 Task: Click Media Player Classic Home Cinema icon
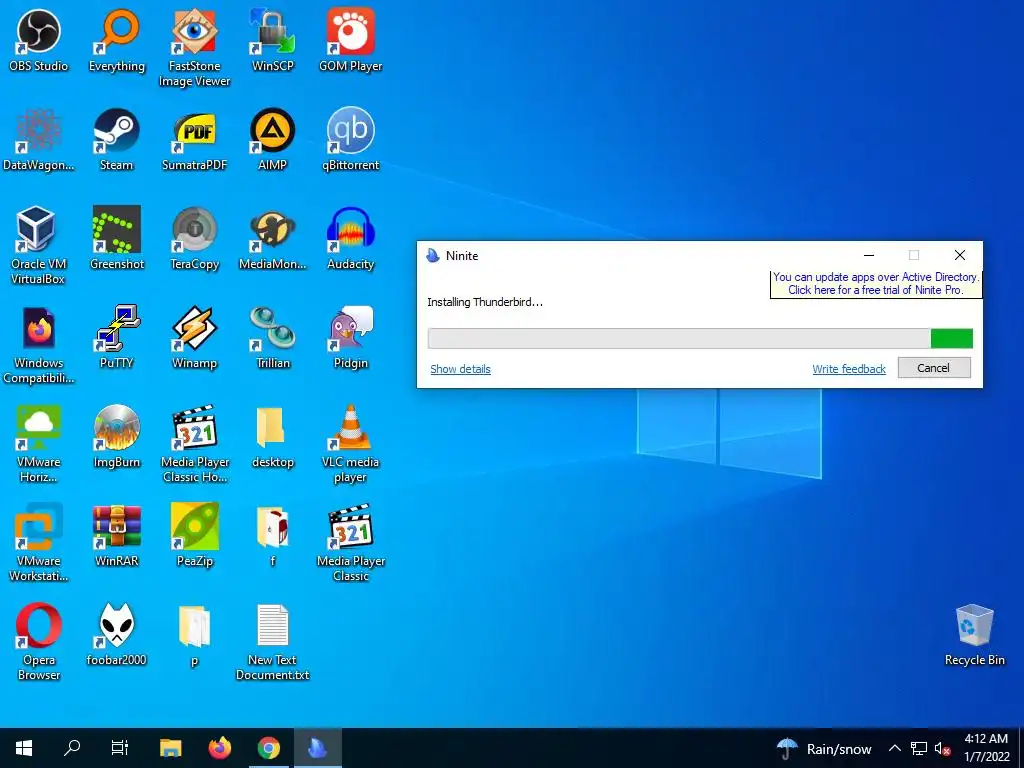point(195,444)
